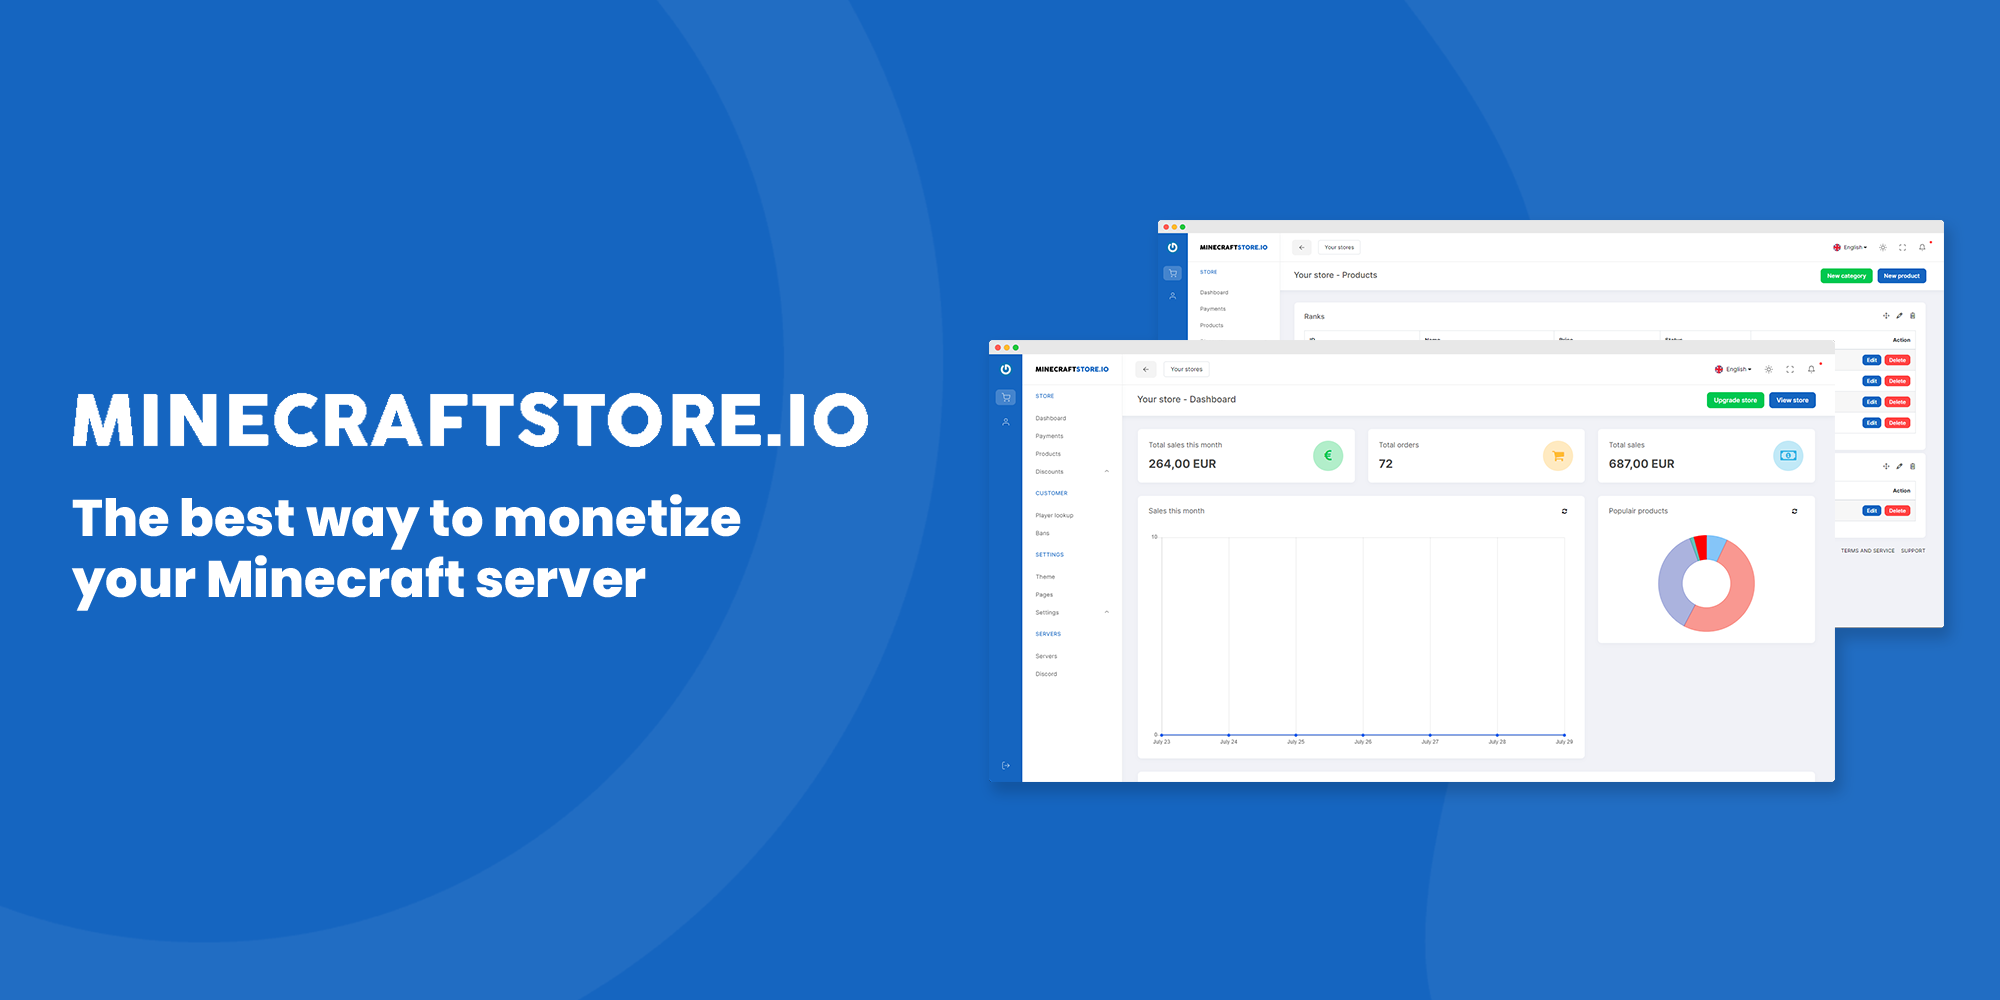Screen dimensions: 2000x1000
Task: Expand the Discounts chevron in the Dashboard sidebar
Action: 1106,471
